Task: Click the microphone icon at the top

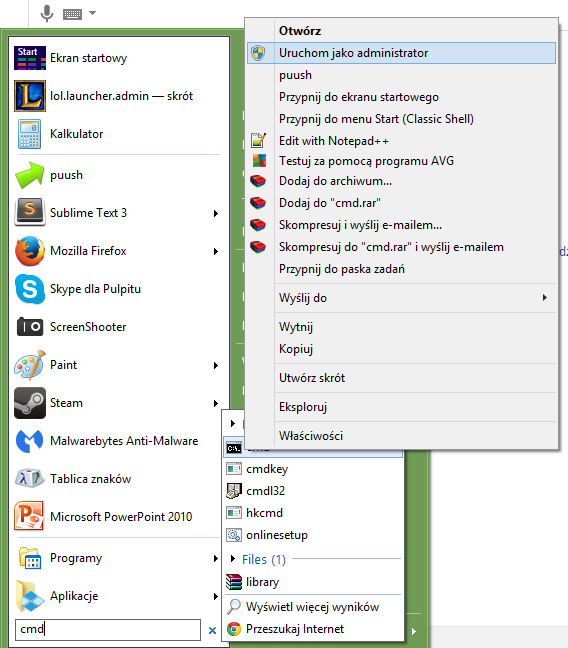Action: pyautogui.click(x=47, y=13)
